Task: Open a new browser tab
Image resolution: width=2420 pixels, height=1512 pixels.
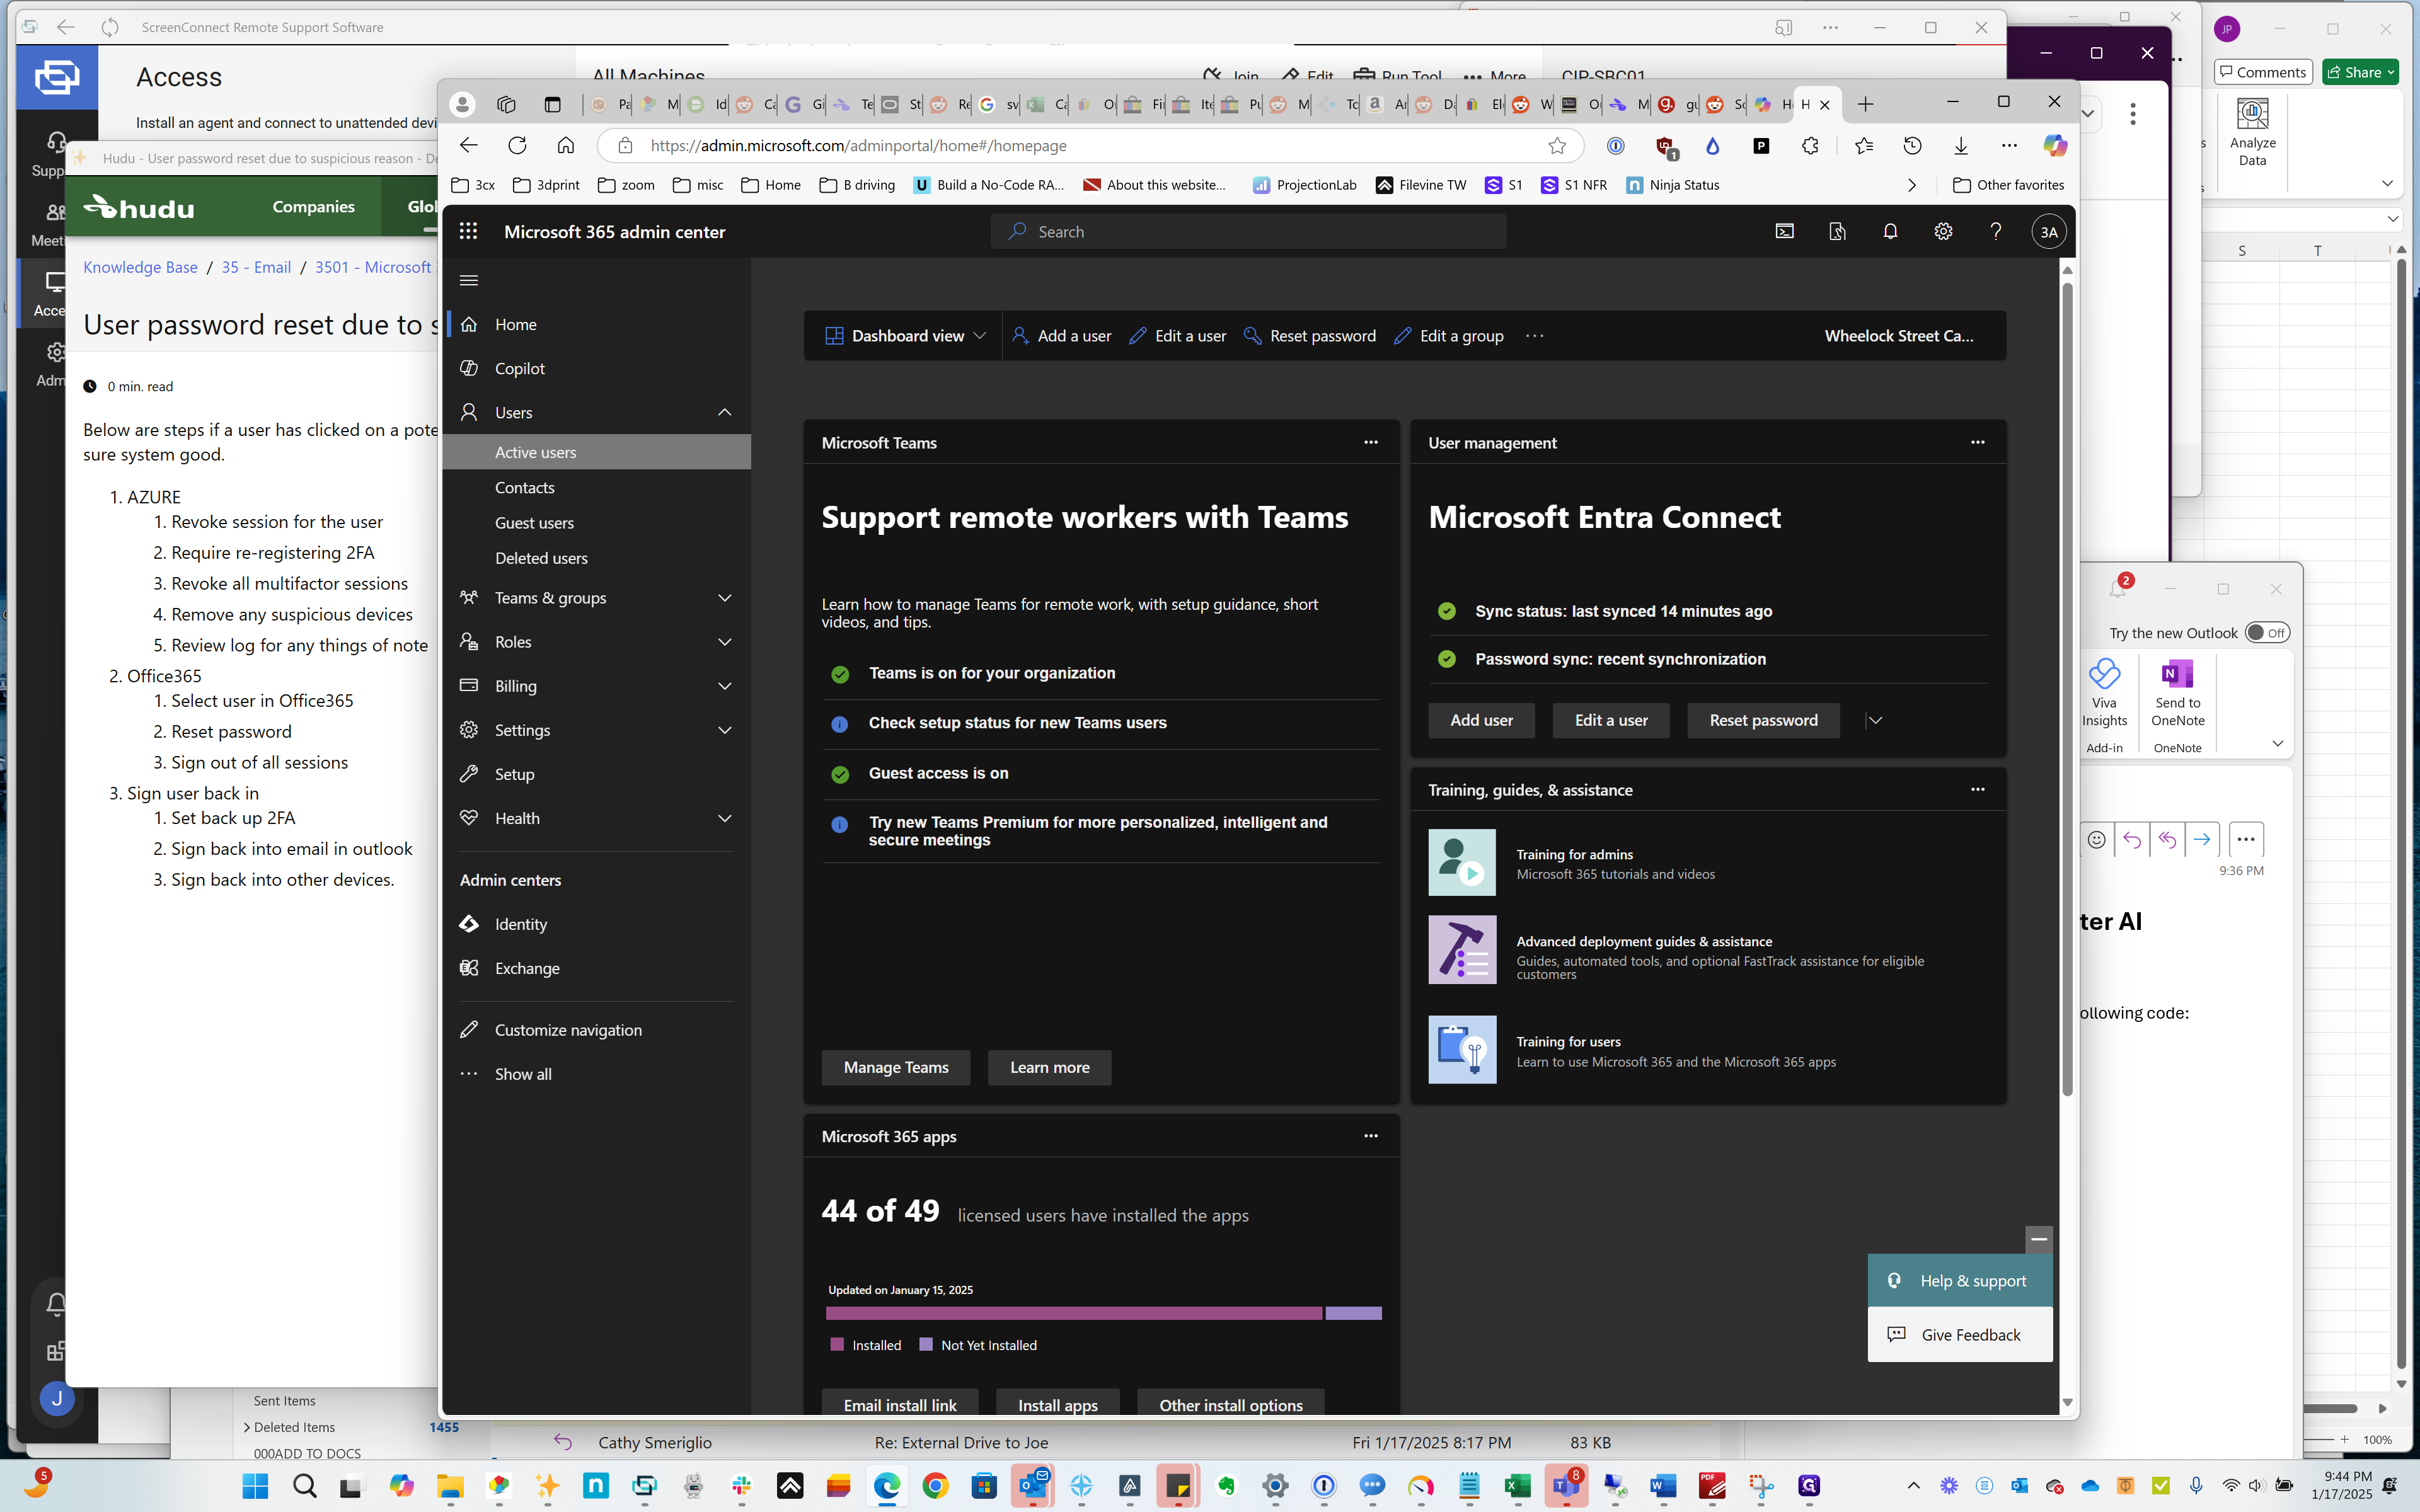Action: [1865, 104]
